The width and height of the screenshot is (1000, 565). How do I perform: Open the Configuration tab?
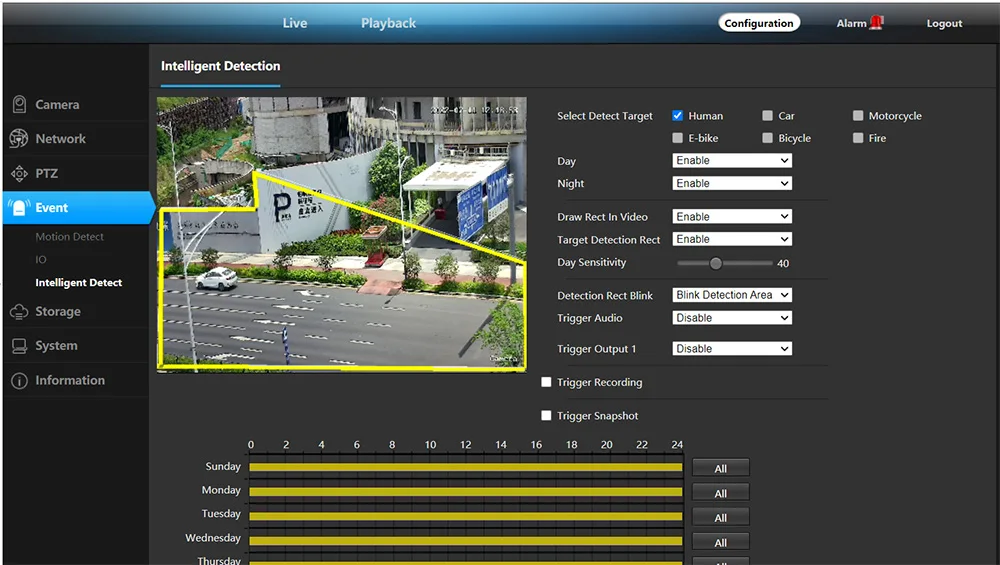pos(759,23)
